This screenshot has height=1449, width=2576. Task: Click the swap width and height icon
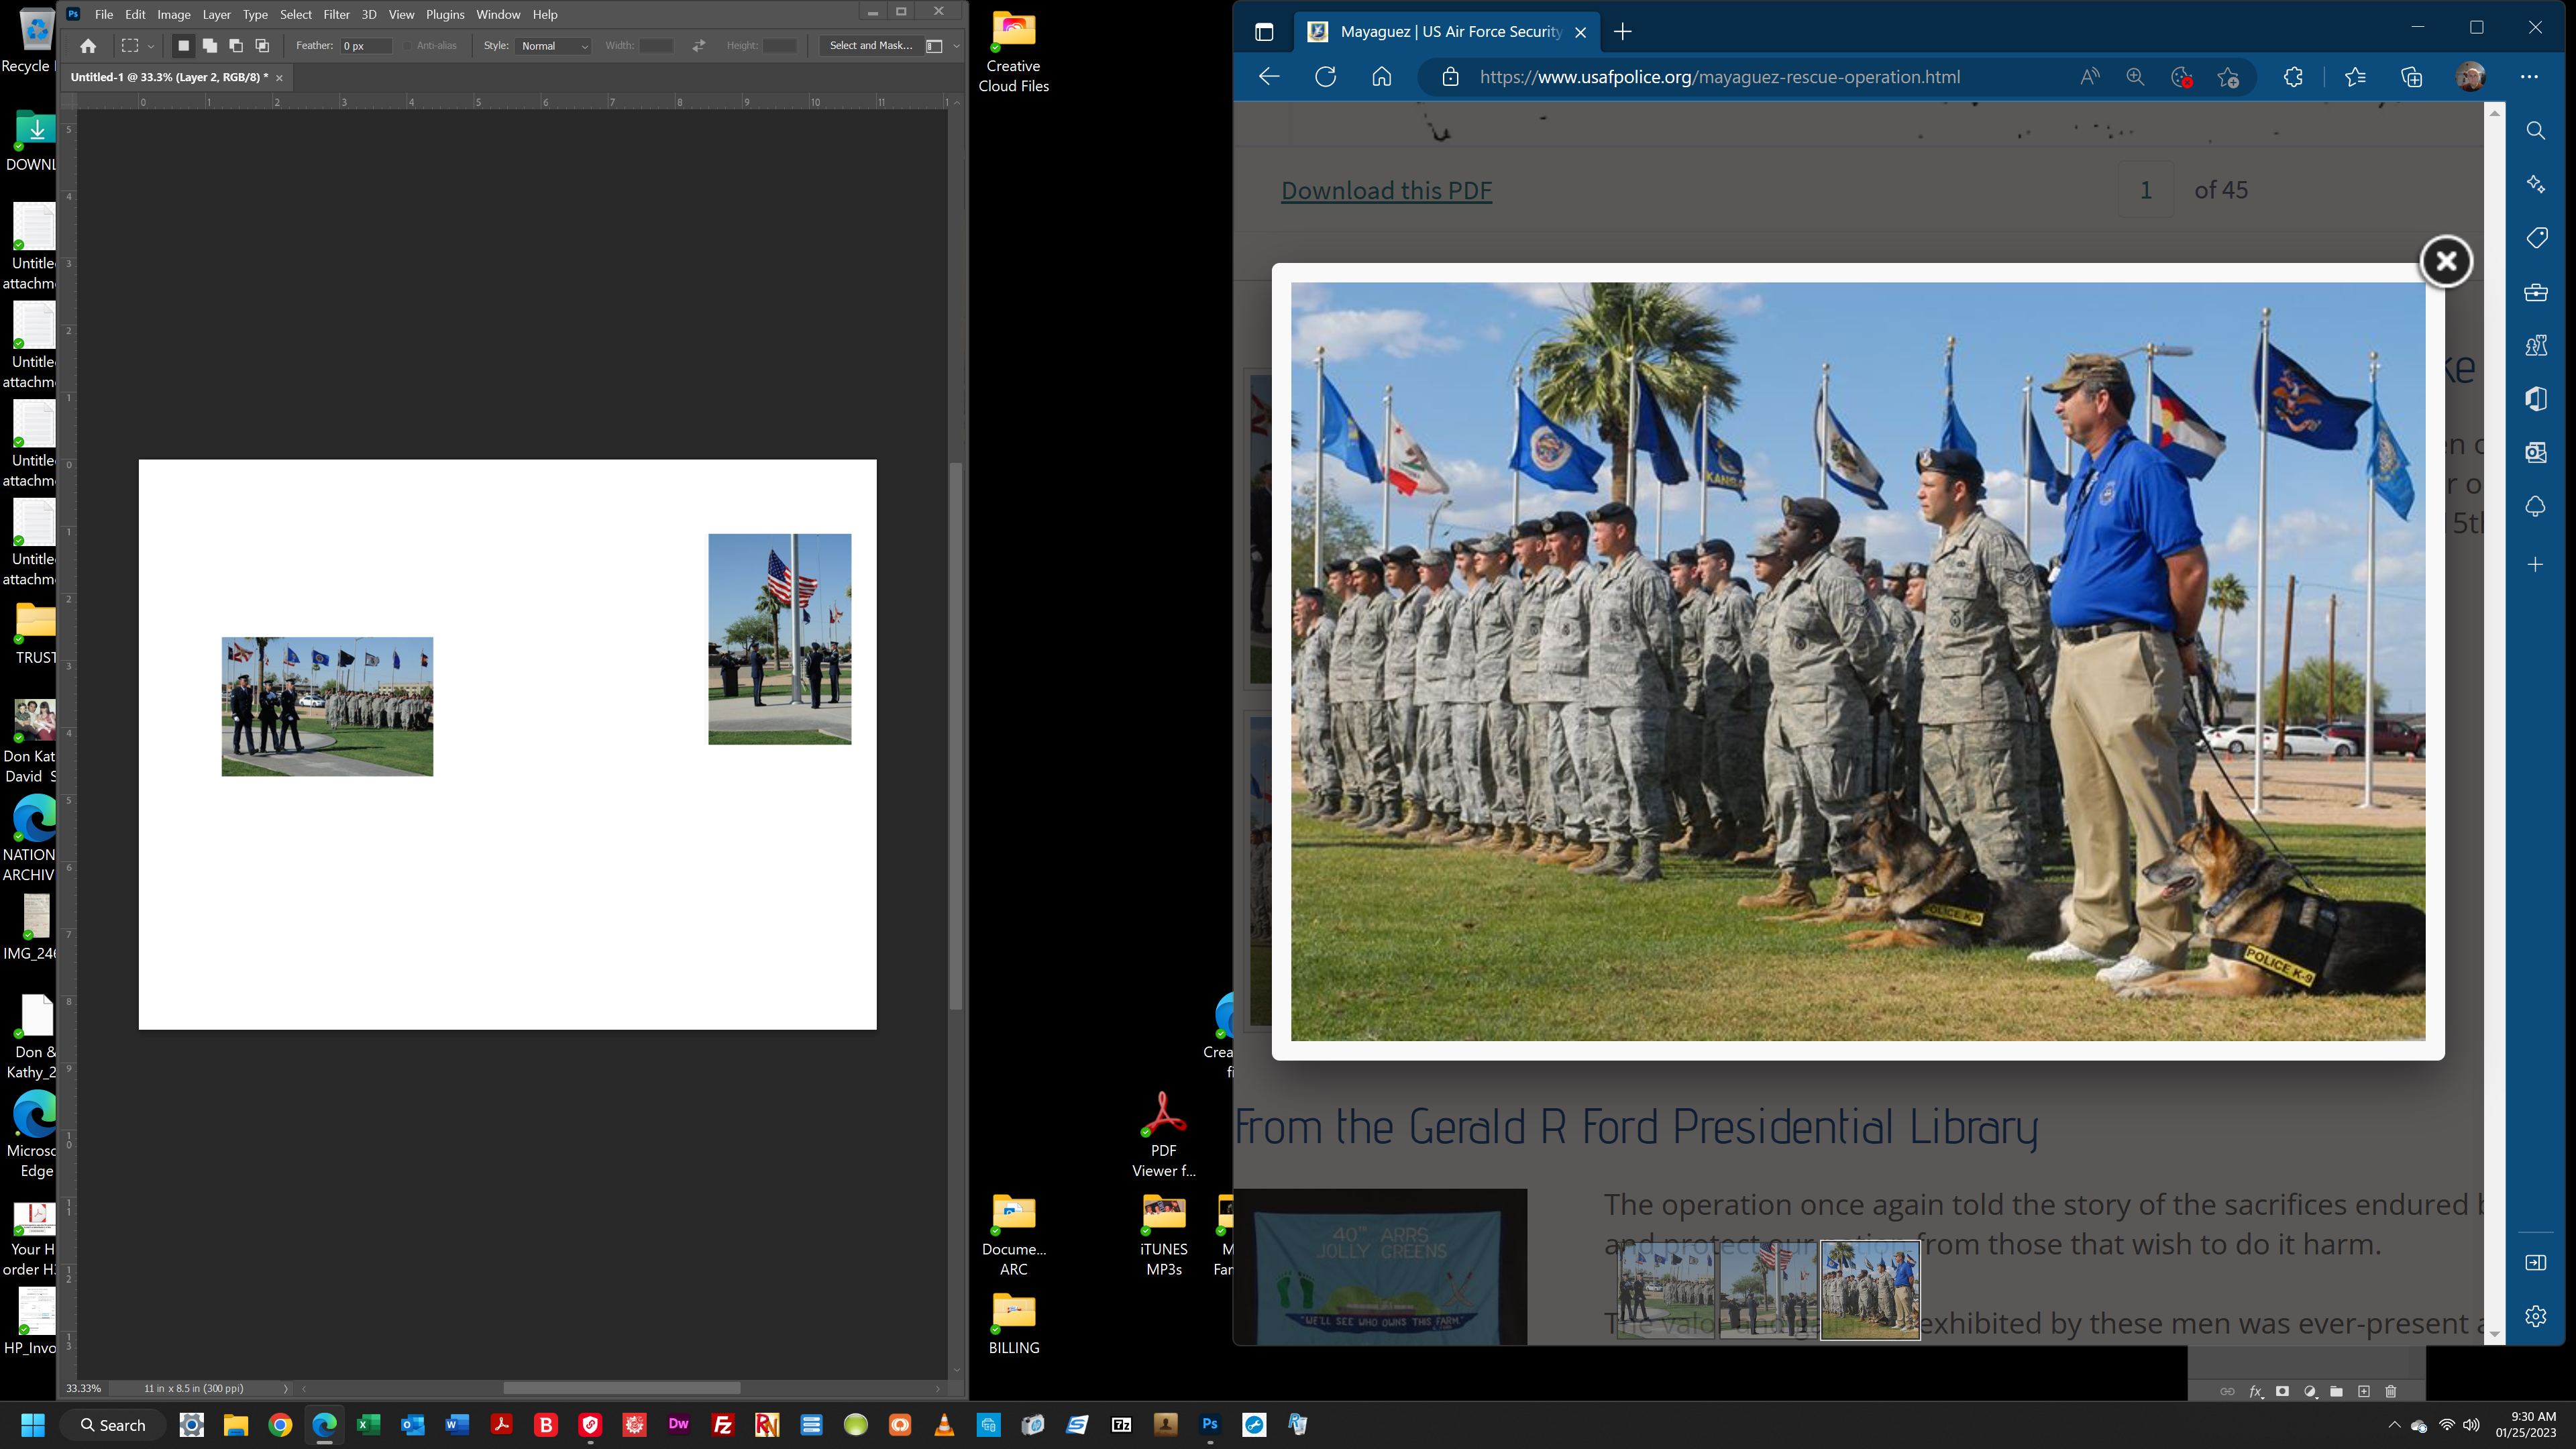pos(699,46)
